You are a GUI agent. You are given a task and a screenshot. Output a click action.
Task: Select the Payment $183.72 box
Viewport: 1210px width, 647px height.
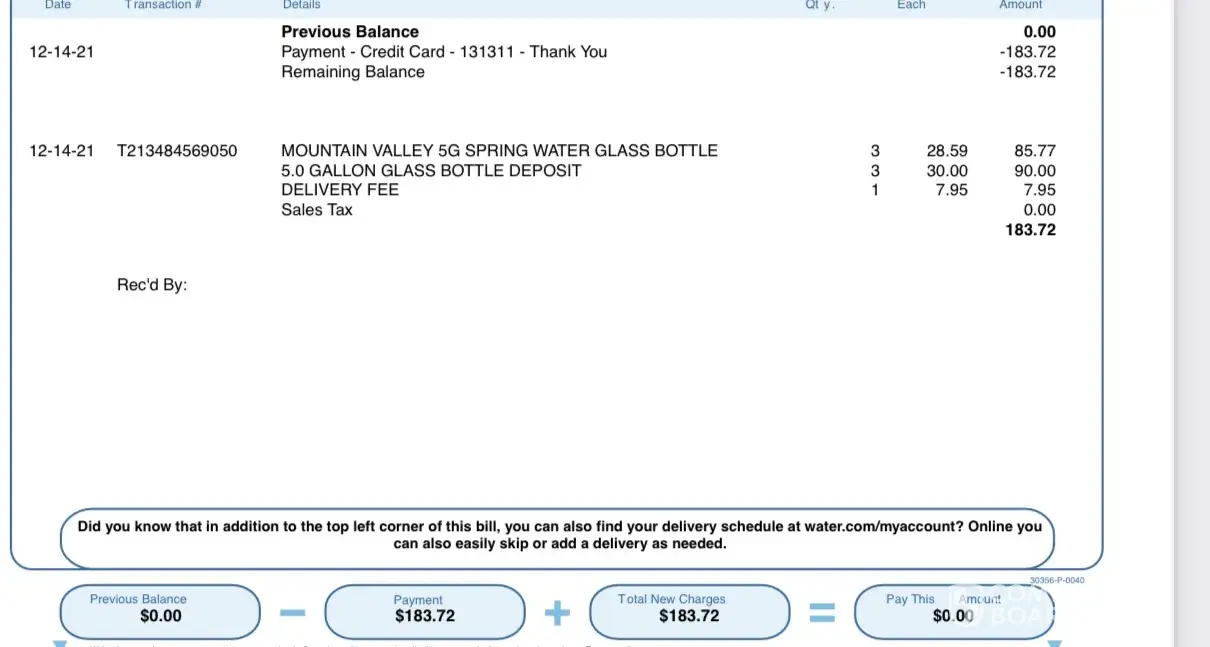[x=425, y=609]
